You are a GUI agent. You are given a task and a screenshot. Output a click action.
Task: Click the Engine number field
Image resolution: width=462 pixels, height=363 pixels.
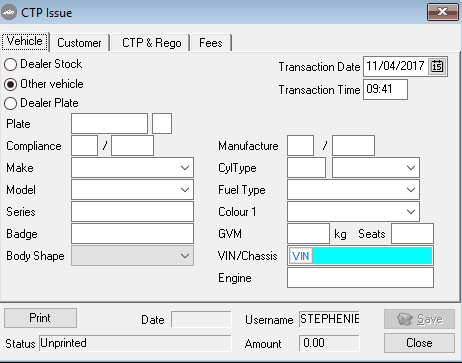360,278
